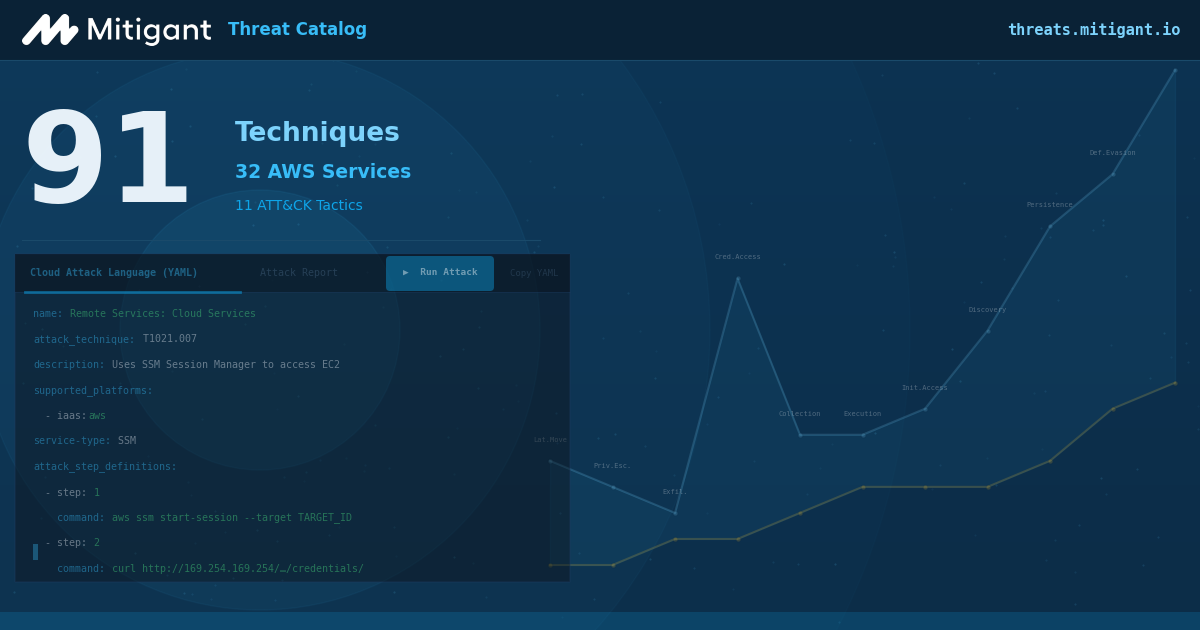The width and height of the screenshot is (1200, 630).
Task: Click the Persistence chart point
Action: click(x=1050, y=226)
